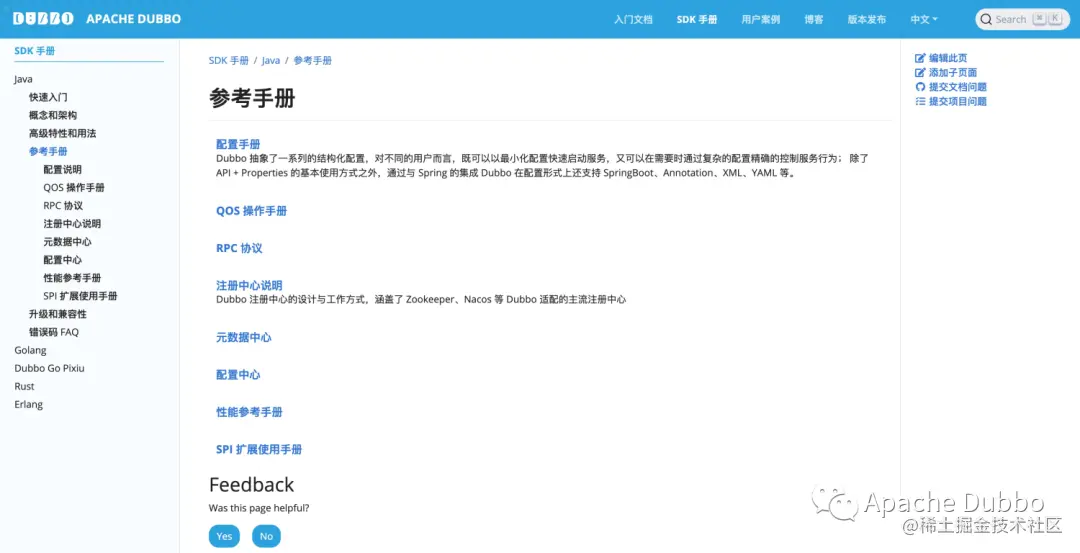The width and height of the screenshot is (1080, 553).
Task: Click the Dubbo logo in the header
Action: (43, 19)
